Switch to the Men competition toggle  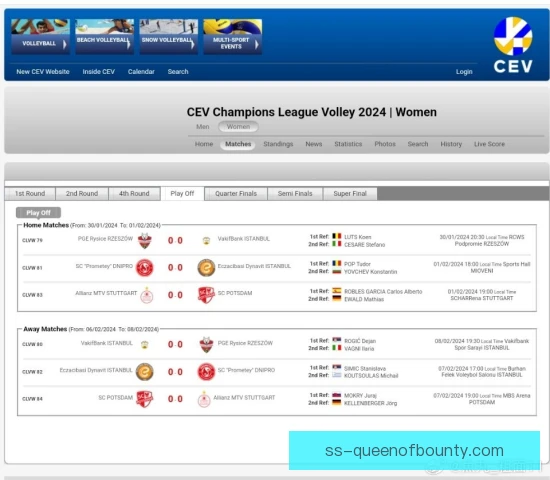tap(203, 127)
